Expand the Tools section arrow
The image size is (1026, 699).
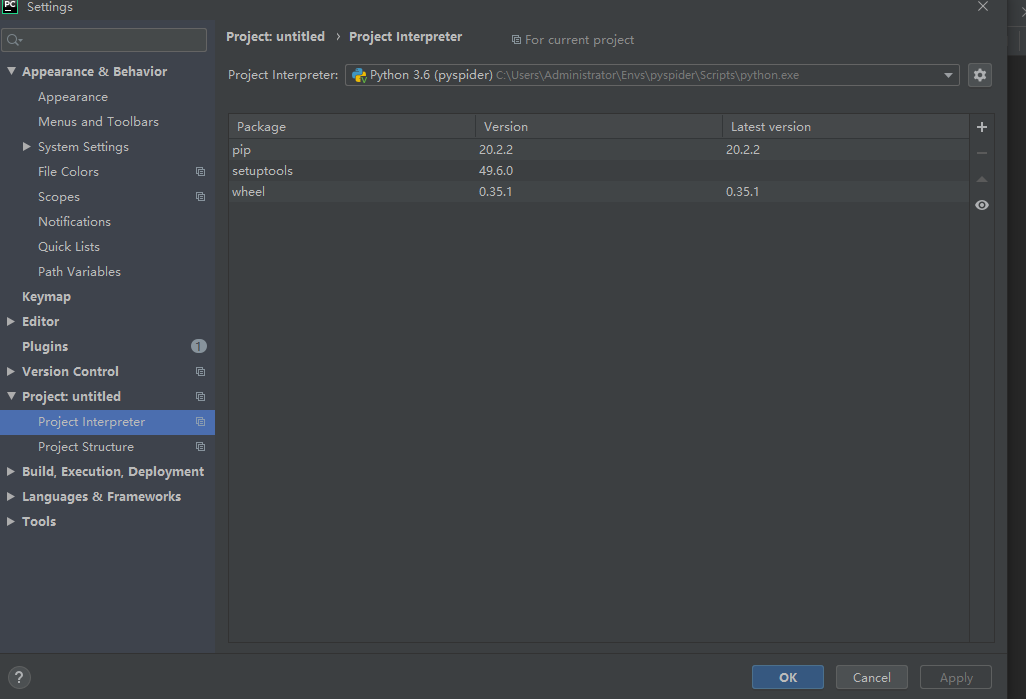(10, 521)
